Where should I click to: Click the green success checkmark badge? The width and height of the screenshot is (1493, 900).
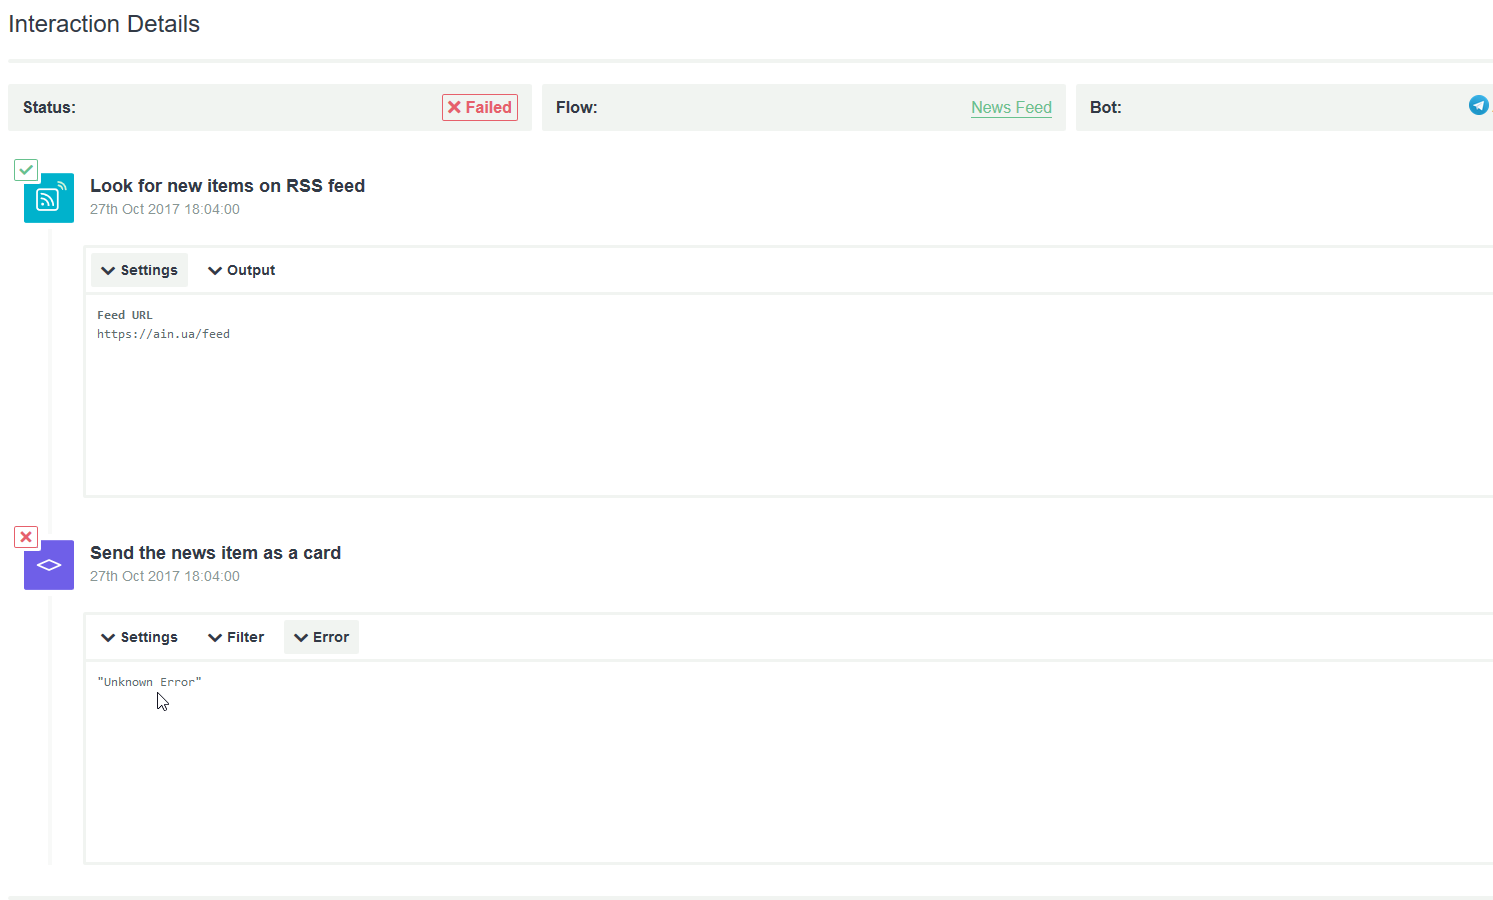coord(26,170)
